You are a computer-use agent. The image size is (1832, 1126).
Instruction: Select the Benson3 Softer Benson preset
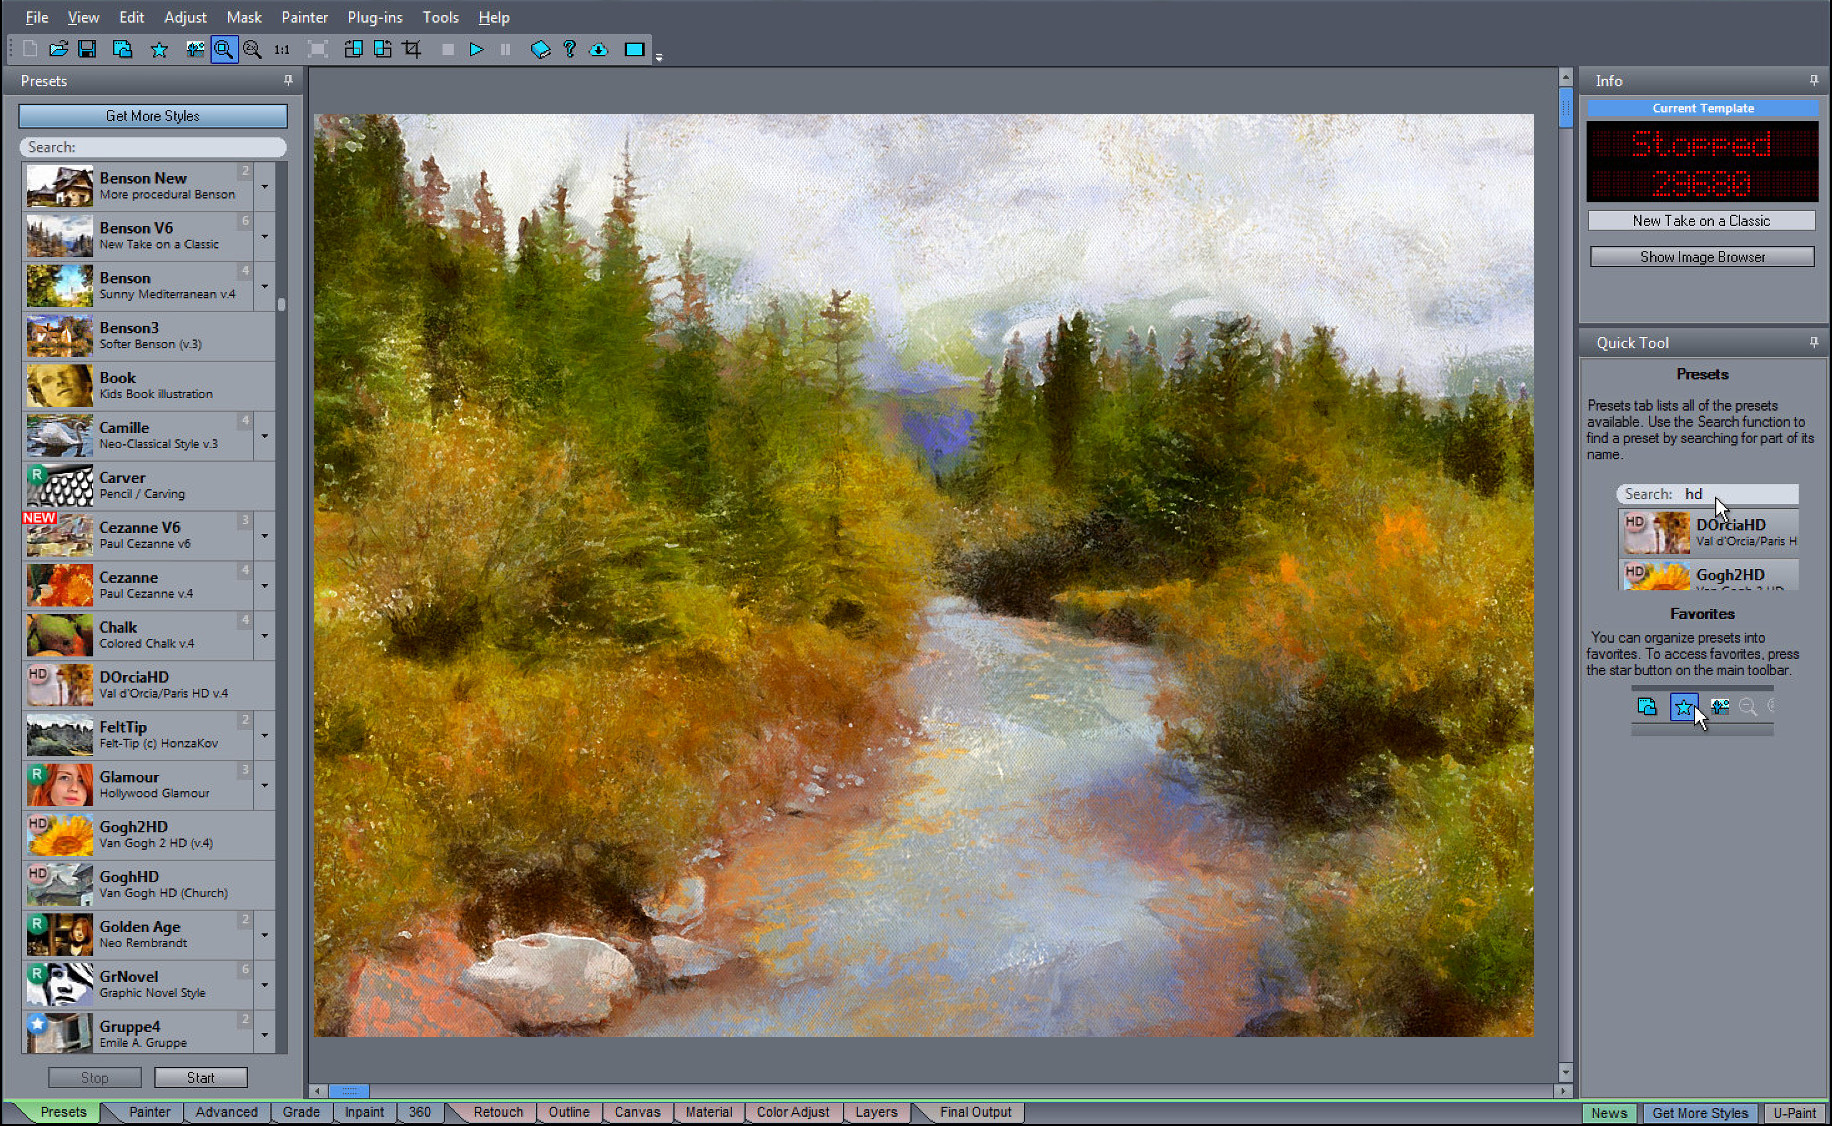tap(148, 336)
